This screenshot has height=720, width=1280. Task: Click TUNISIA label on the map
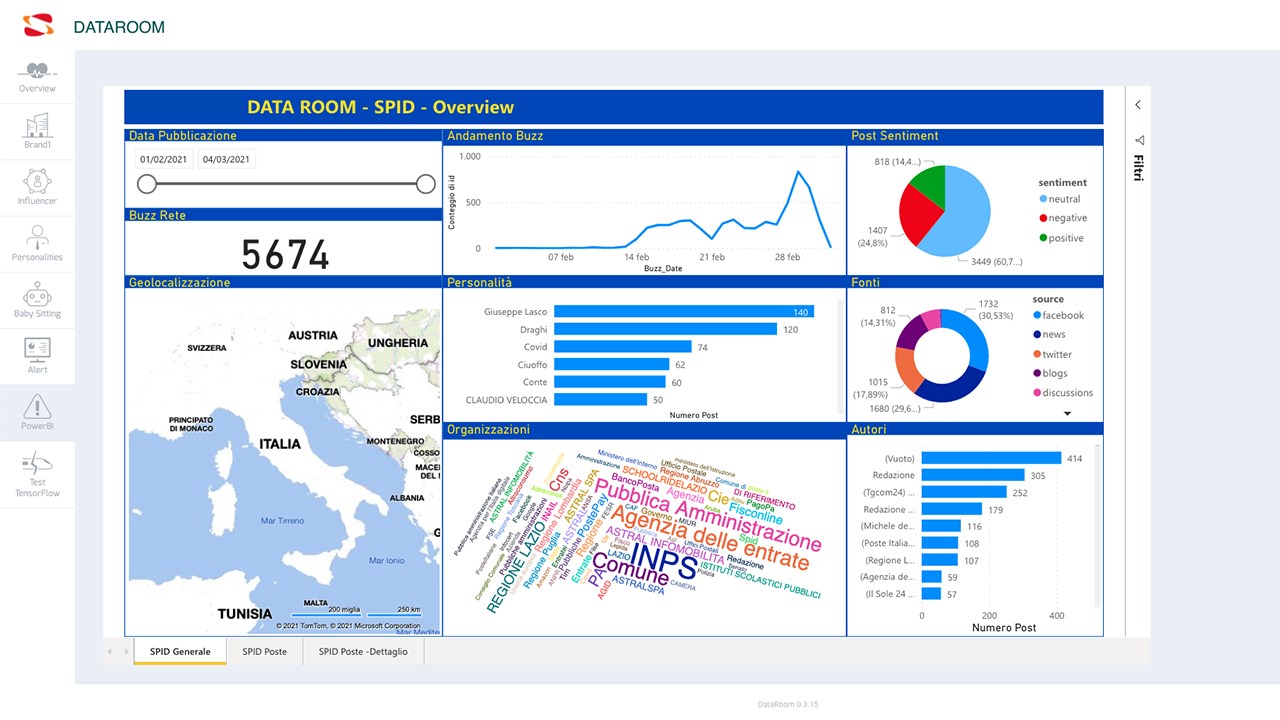tap(245, 613)
